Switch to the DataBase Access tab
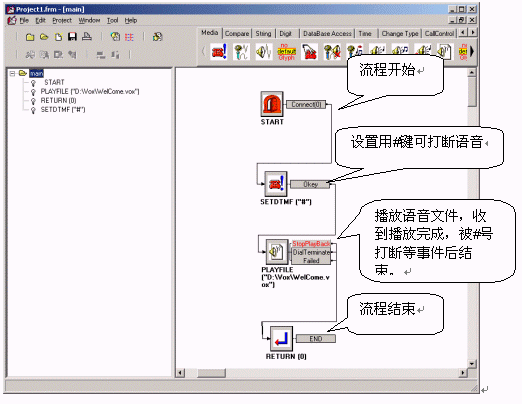The image size is (522, 404). (327, 33)
